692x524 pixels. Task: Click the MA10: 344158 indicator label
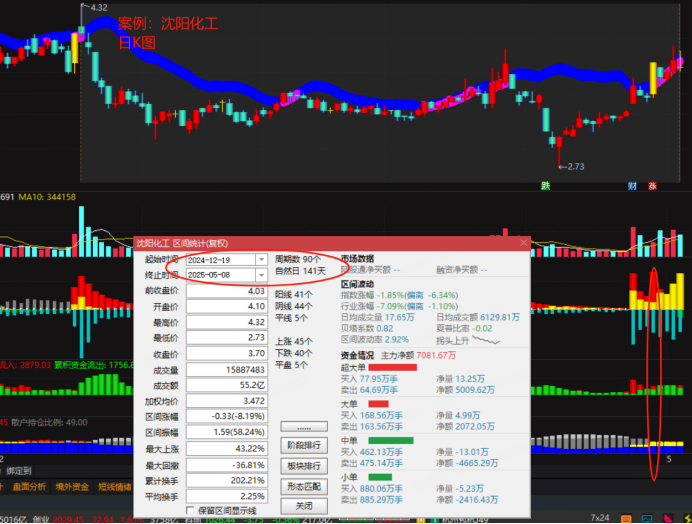47,197
